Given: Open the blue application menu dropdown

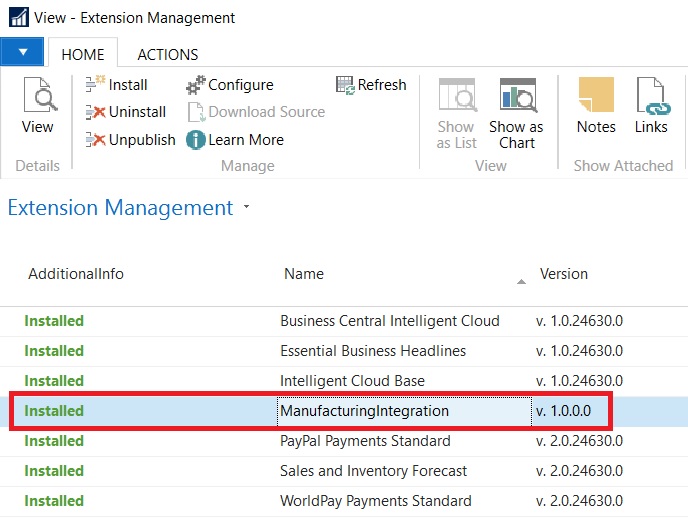Looking at the screenshot, I should tap(22, 51).
